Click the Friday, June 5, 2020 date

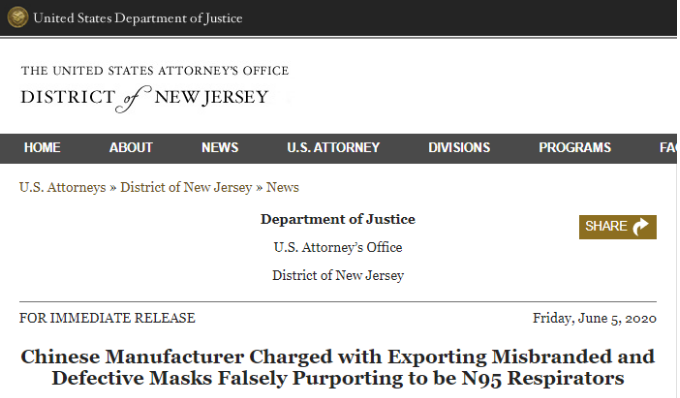click(x=595, y=318)
